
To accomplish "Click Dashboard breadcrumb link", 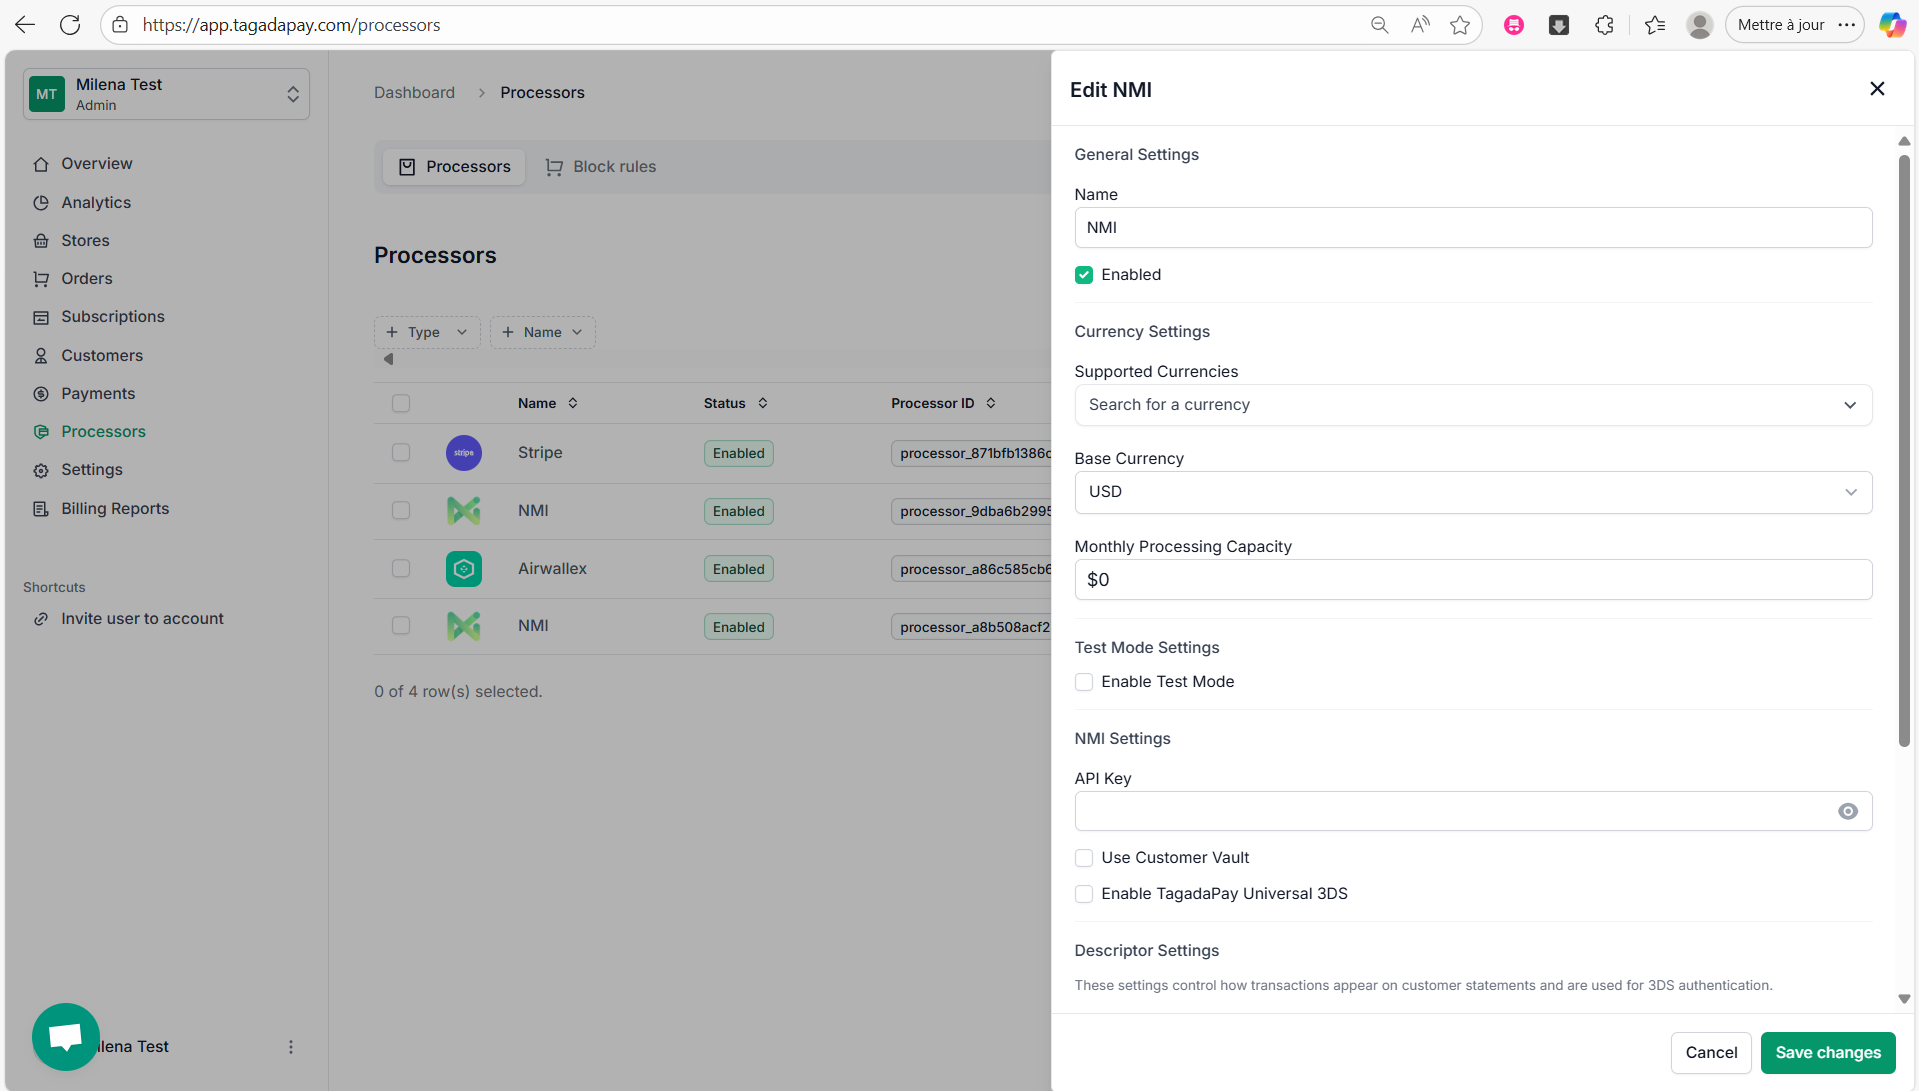I will click(414, 92).
